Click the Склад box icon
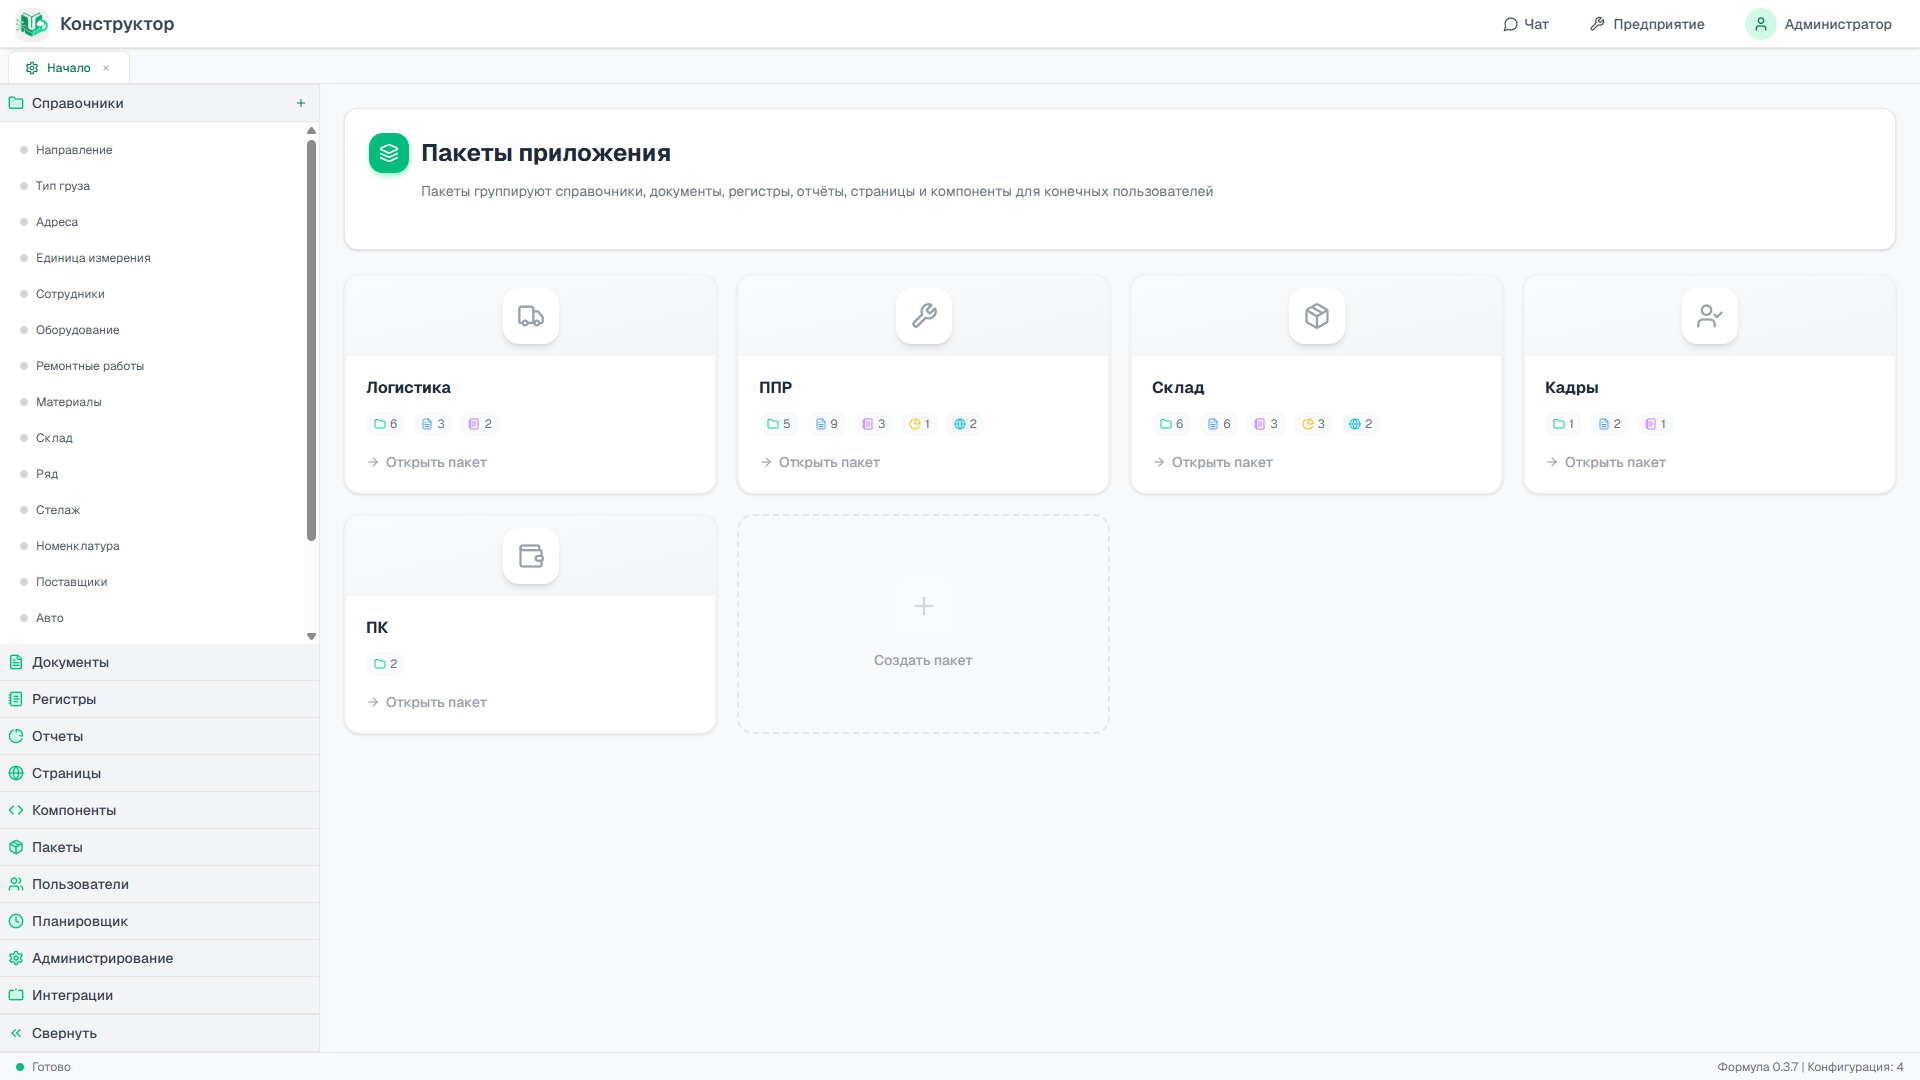Viewport: 1920px width, 1080px height. point(1317,316)
